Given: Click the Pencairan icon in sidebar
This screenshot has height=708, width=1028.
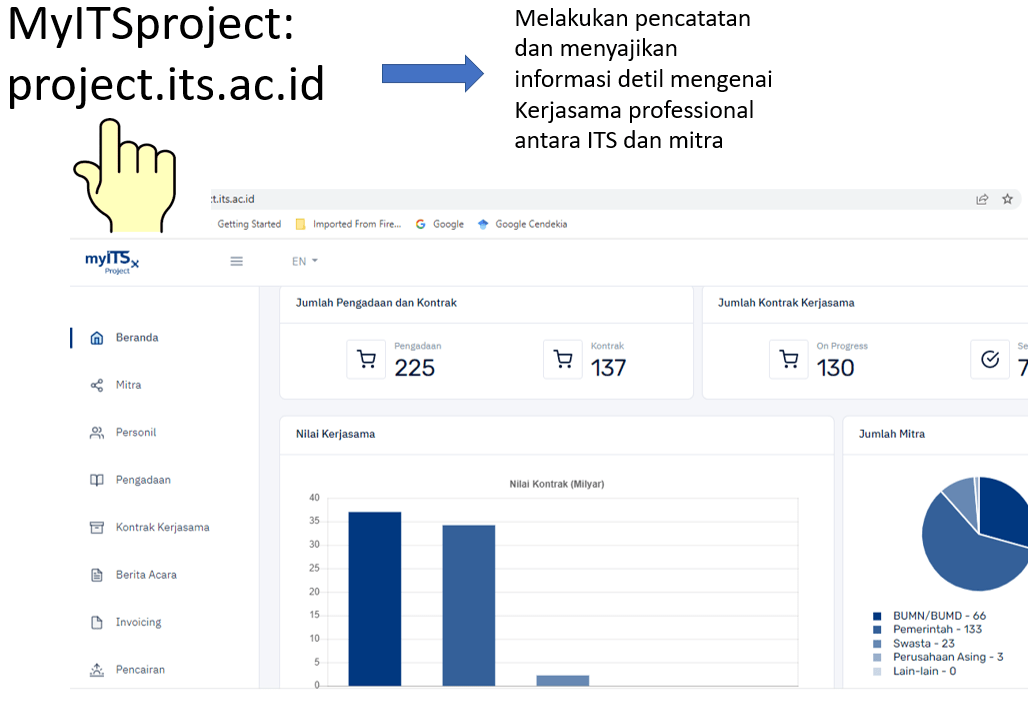Looking at the screenshot, I should point(96,669).
